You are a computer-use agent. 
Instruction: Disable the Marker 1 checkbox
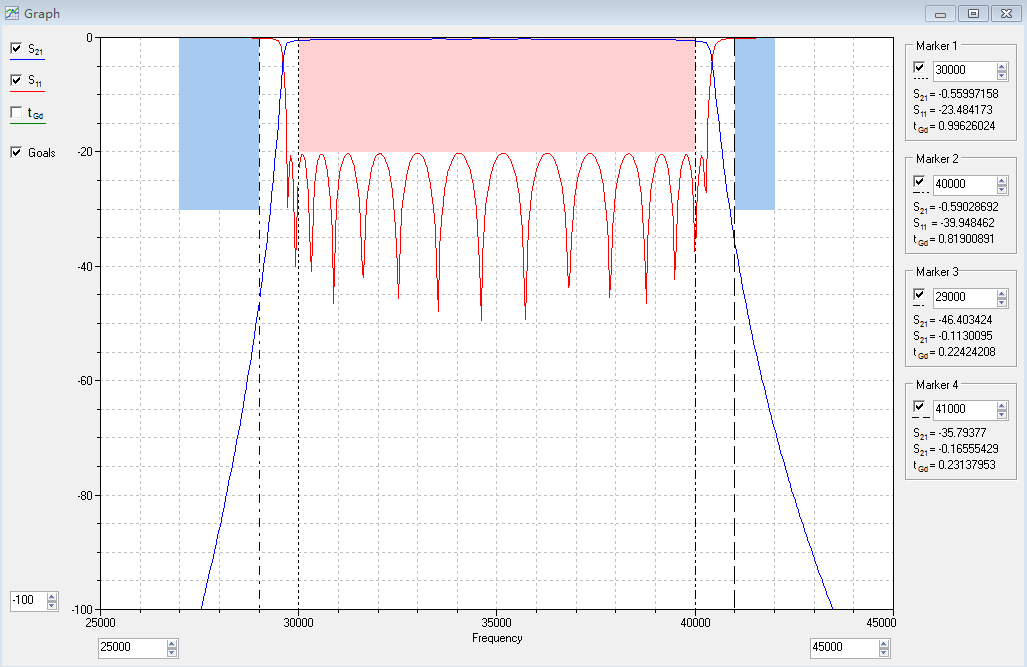pos(920,68)
